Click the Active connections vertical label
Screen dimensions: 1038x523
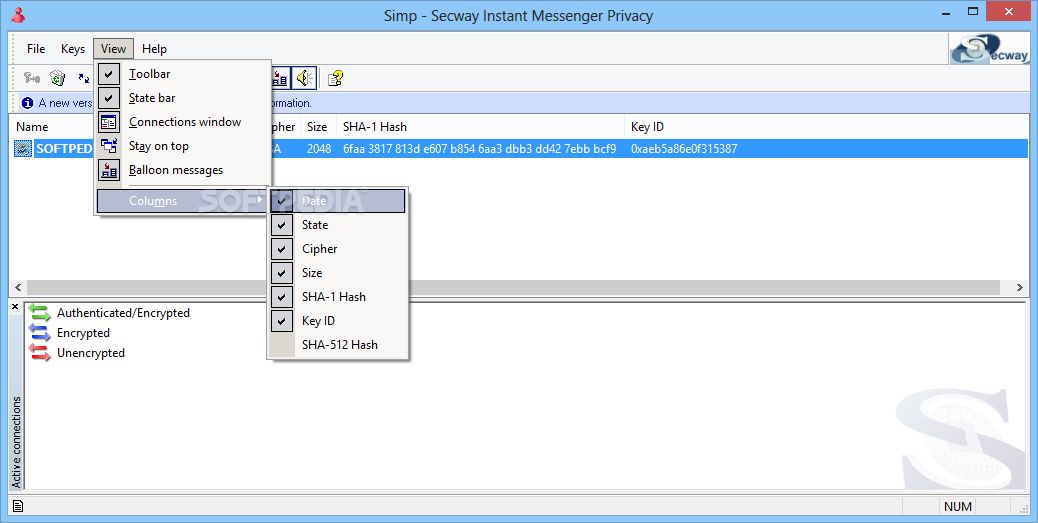pyautogui.click(x=17, y=442)
